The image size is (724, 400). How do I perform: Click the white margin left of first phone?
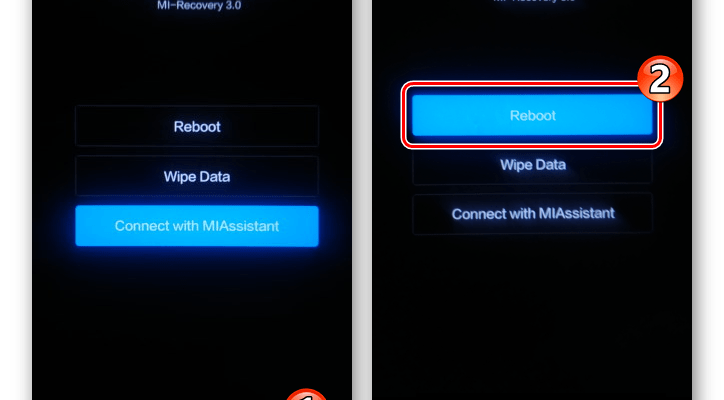click(x=13, y=200)
